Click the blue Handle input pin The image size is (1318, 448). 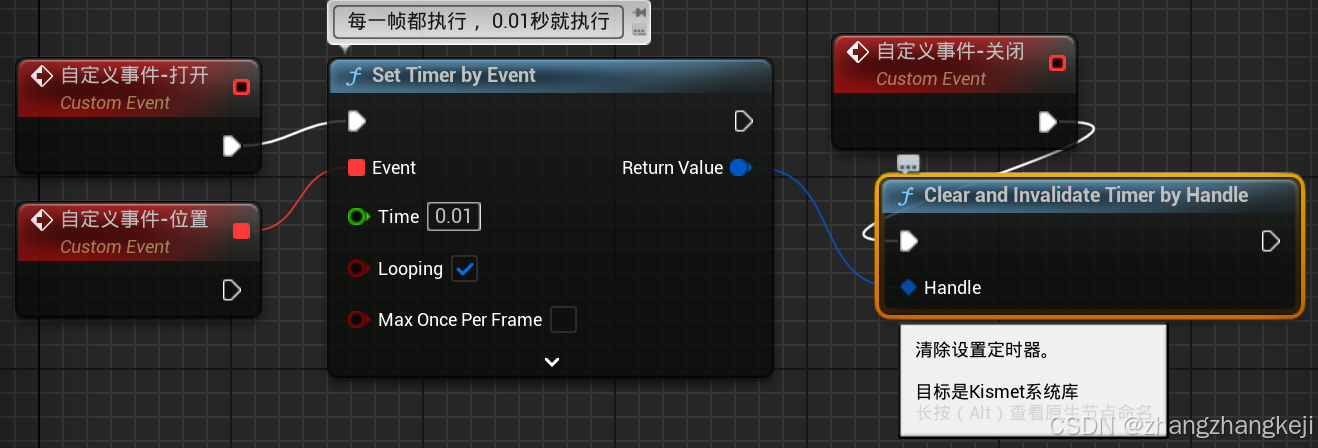tap(908, 287)
